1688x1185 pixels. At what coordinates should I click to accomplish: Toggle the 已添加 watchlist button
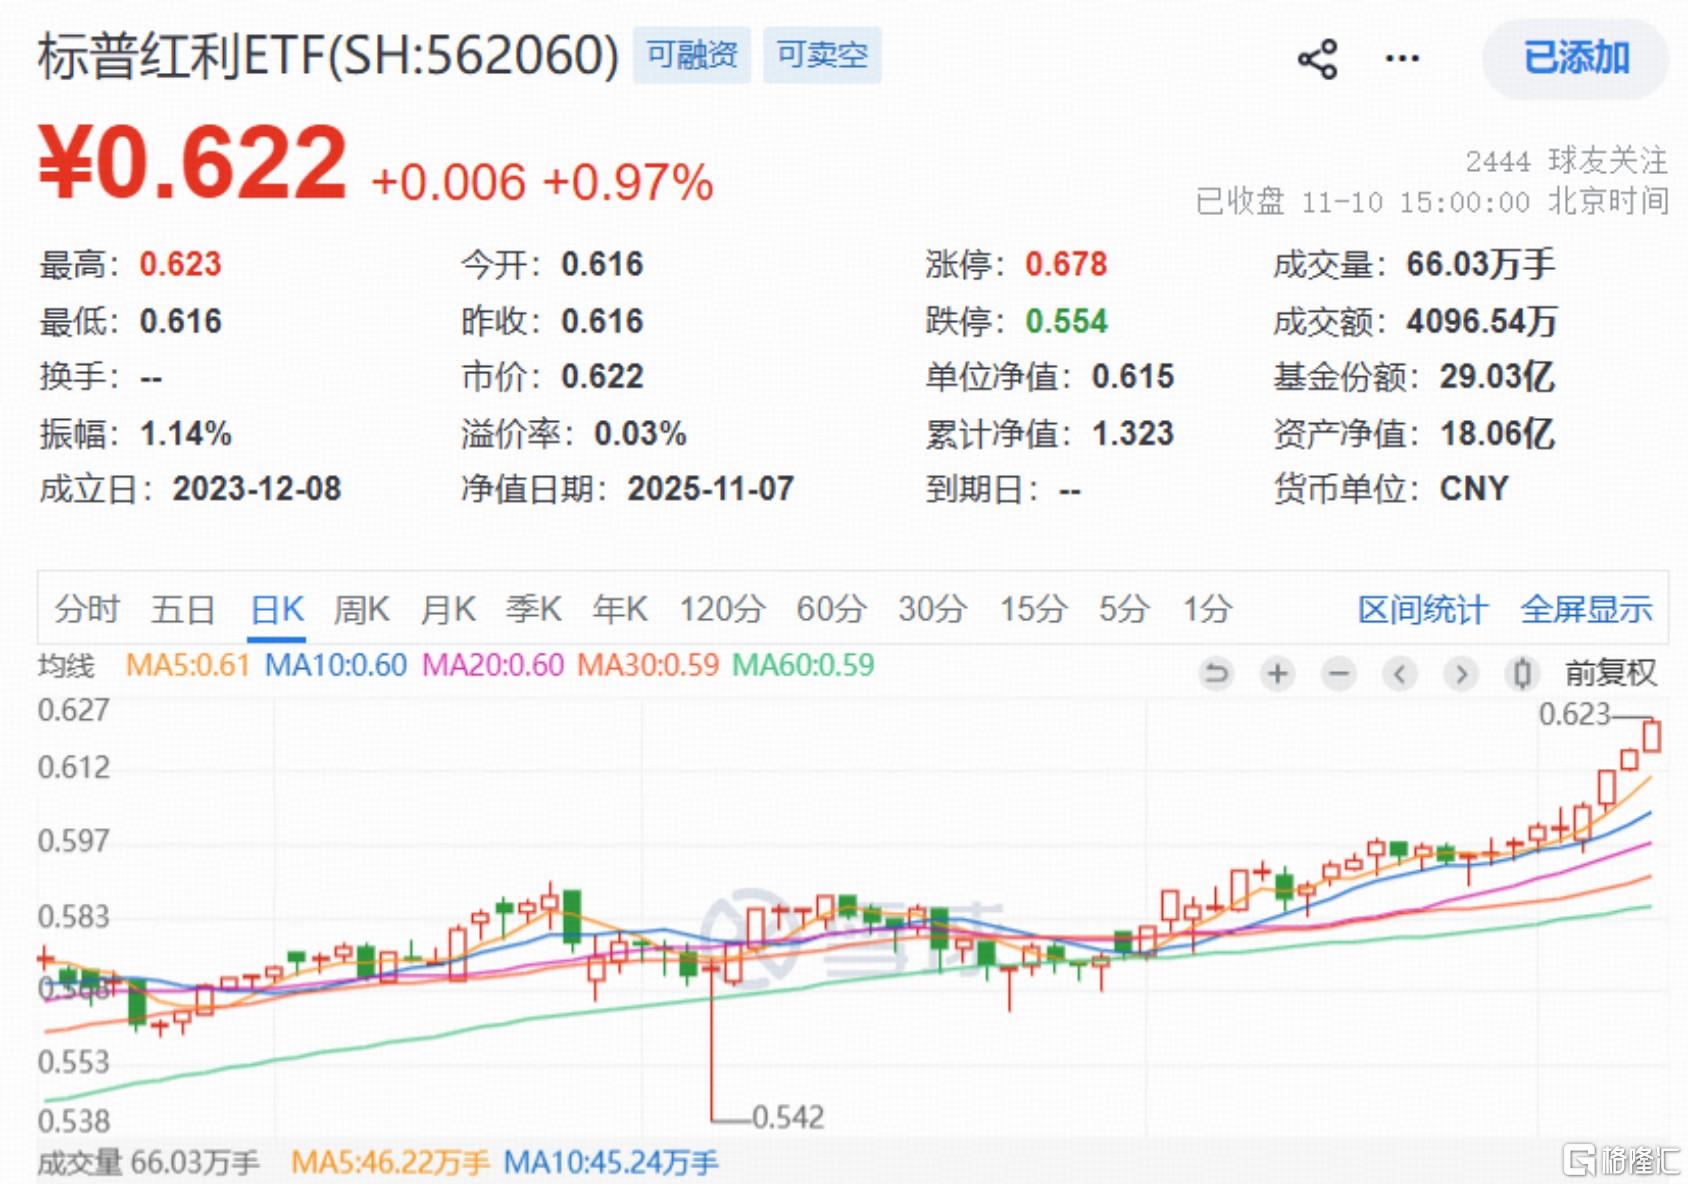[x=1575, y=59]
